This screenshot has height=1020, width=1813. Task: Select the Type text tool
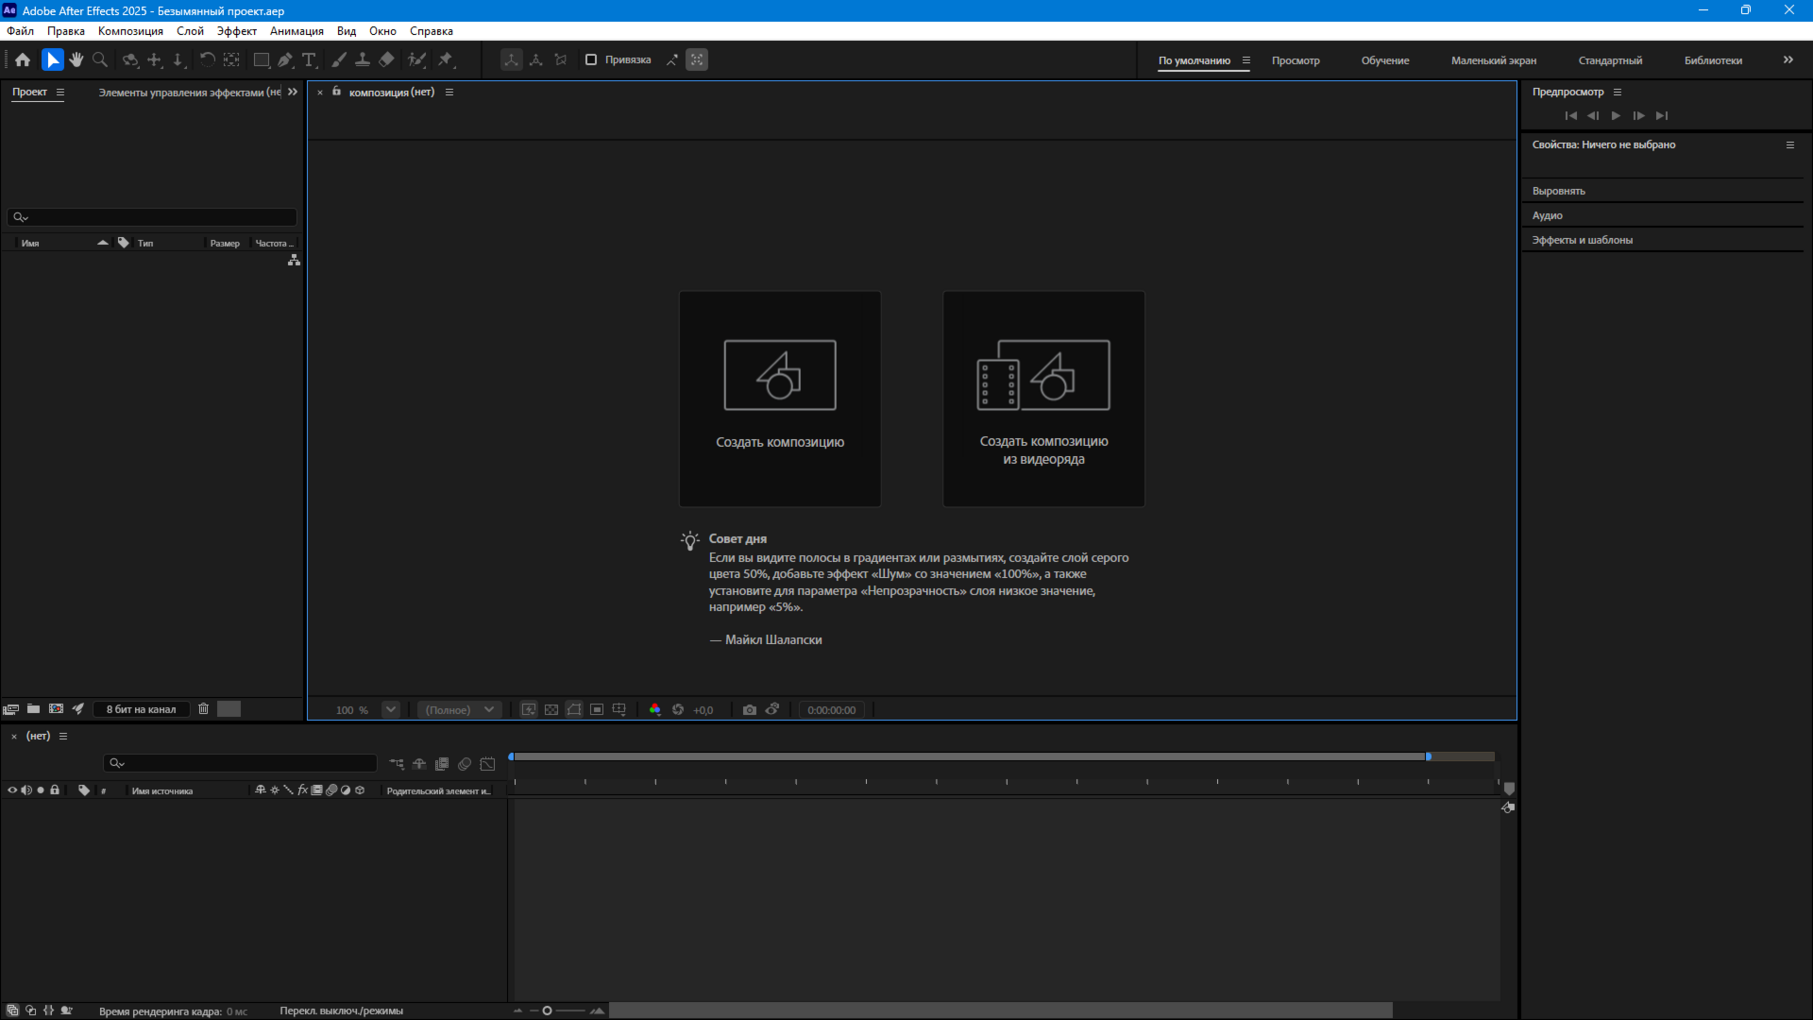[x=309, y=60]
